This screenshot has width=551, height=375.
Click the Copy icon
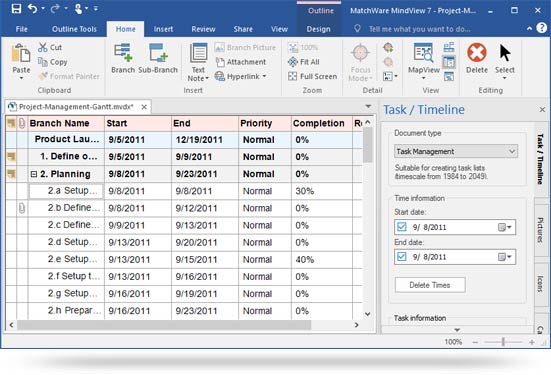[43, 62]
